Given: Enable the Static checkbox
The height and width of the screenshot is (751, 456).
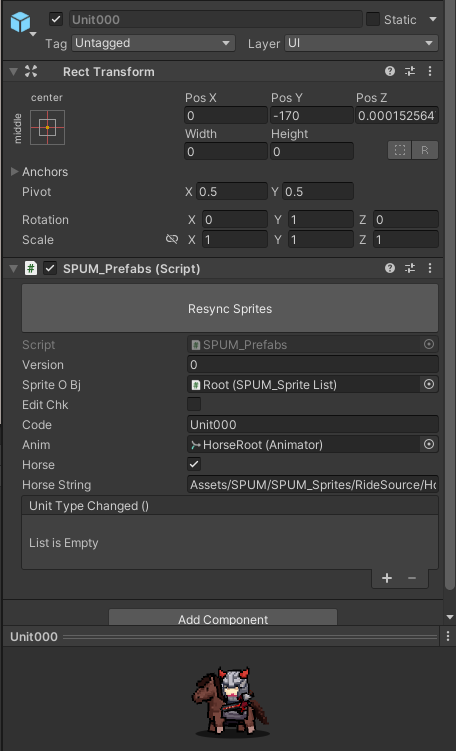Looking at the screenshot, I should pyautogui.click(x=373, y=20).
